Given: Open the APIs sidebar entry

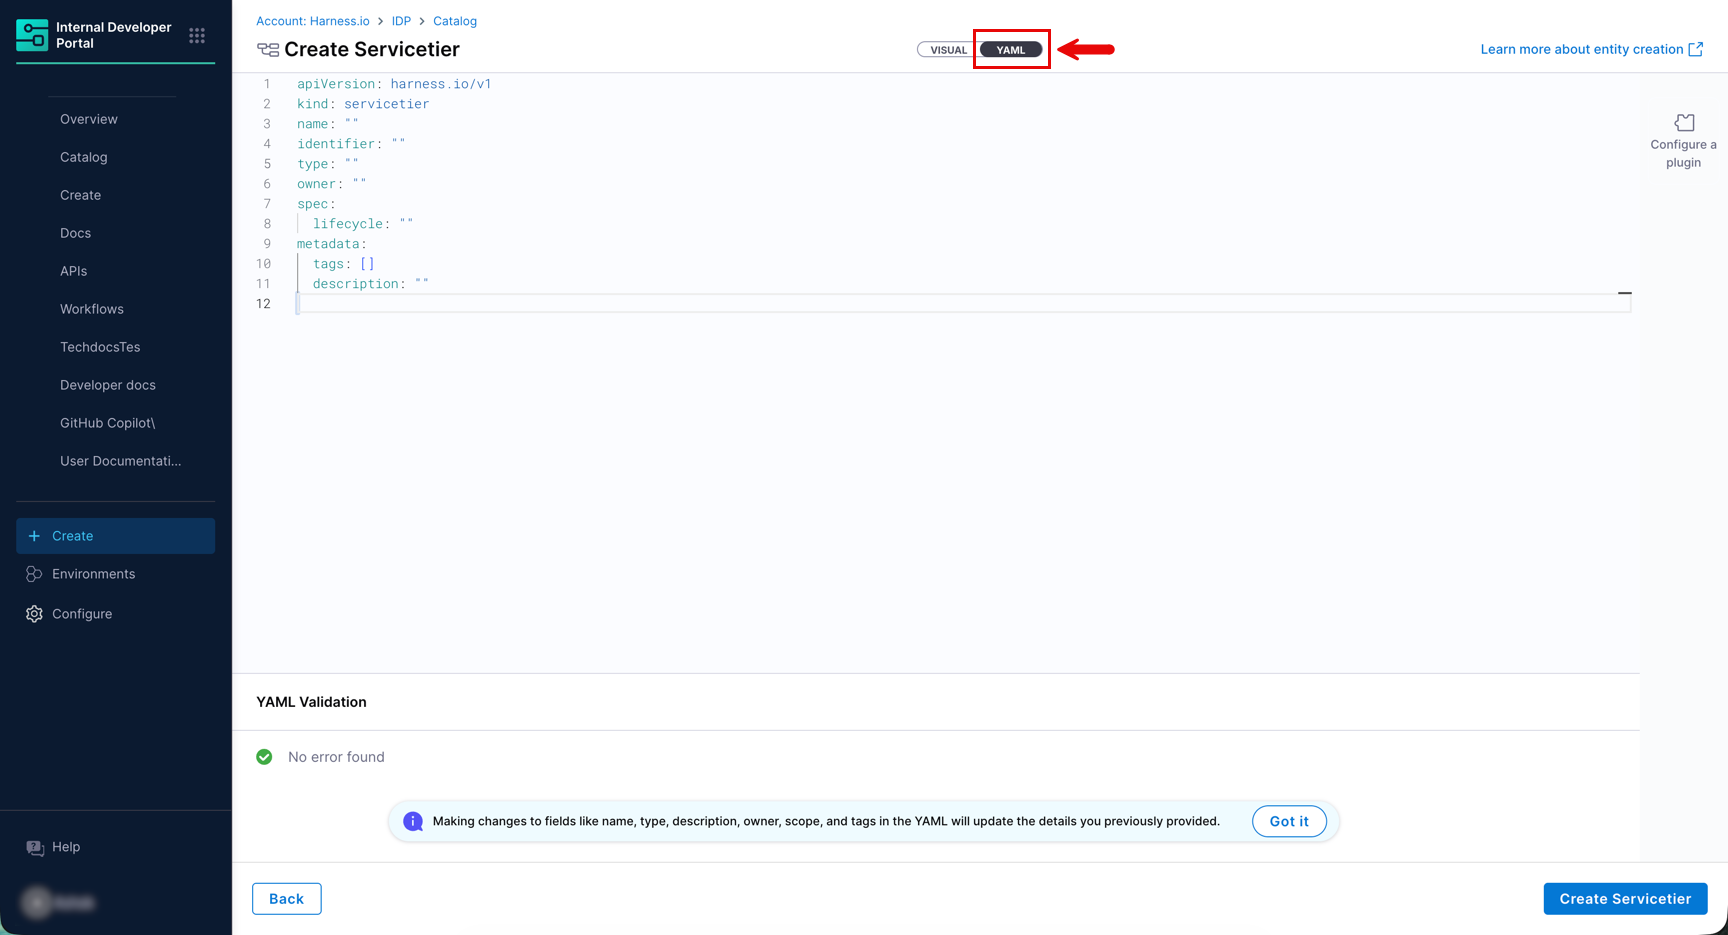Looking at the screenshot, I should click(73, 271).
